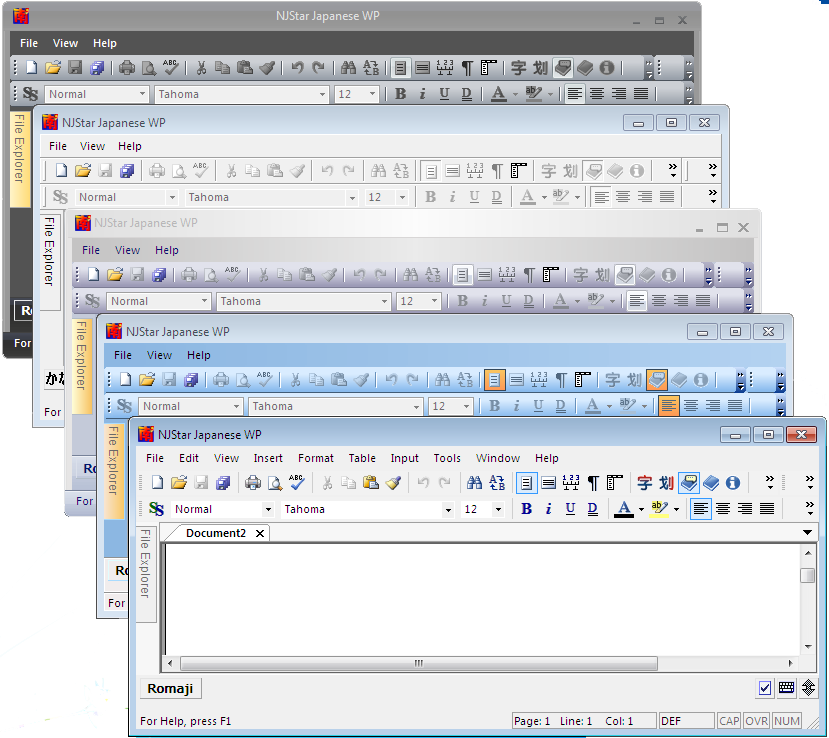Screen dimensions: 829x738
Task: Toggle double underline D in Document2 window
Action: 593,509
